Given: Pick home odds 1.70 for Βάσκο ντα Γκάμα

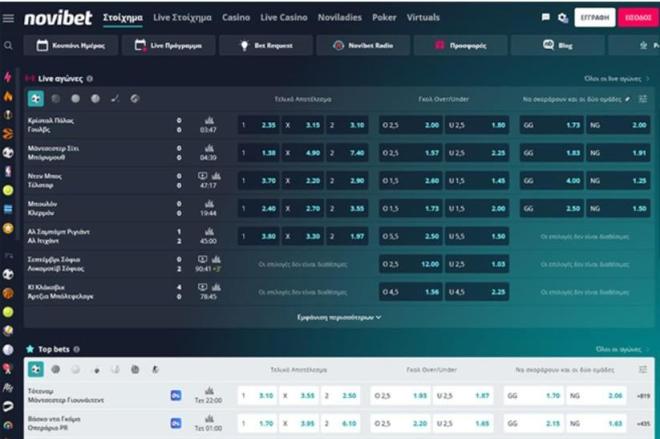Looking at the screenshot, I should pyautogui.click(x=257, y=423).
